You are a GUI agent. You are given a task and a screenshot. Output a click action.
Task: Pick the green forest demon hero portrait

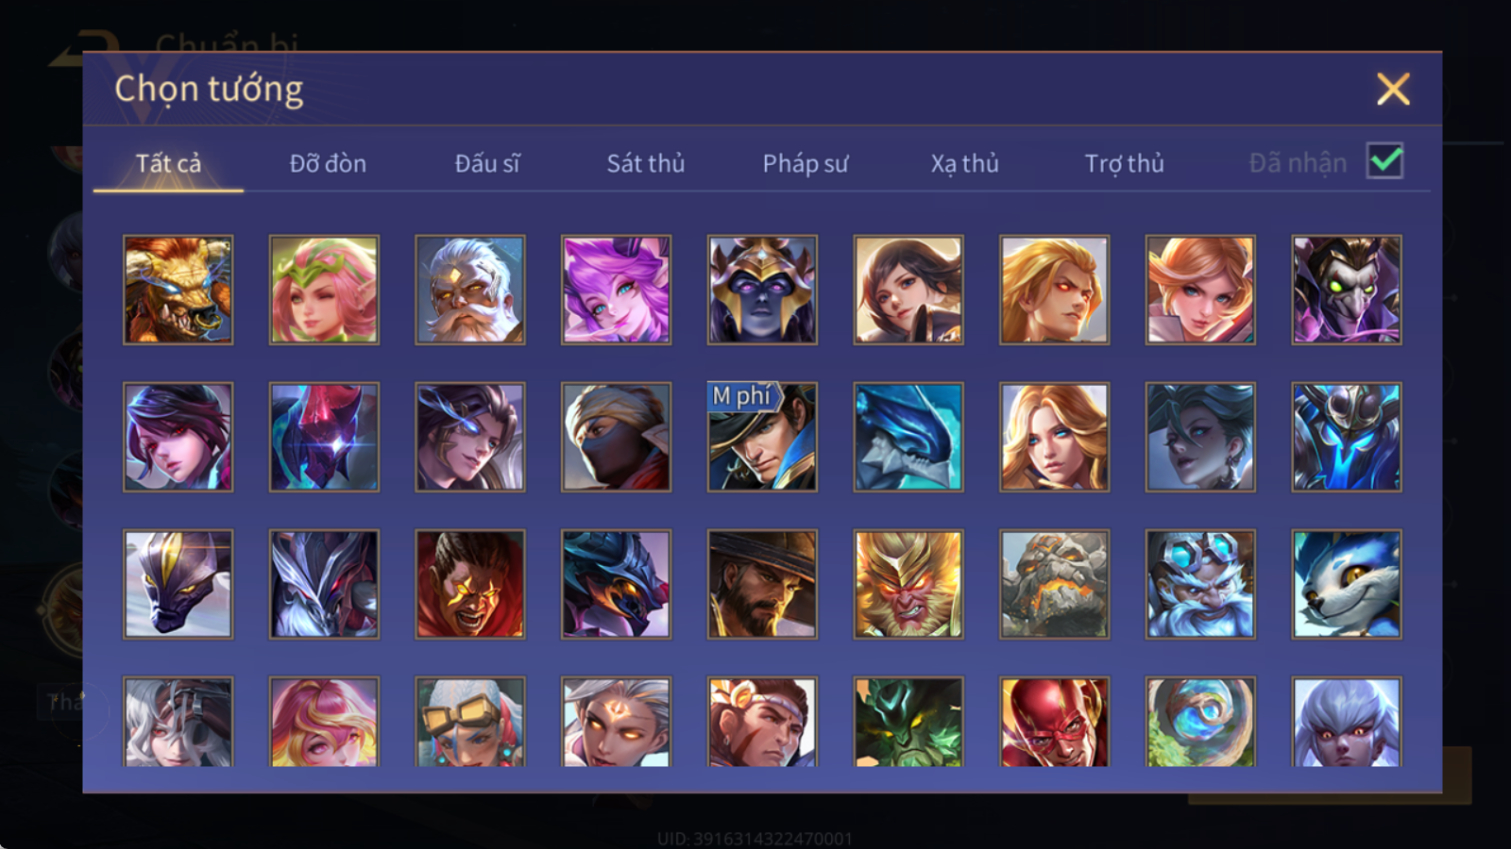(908, 722)
